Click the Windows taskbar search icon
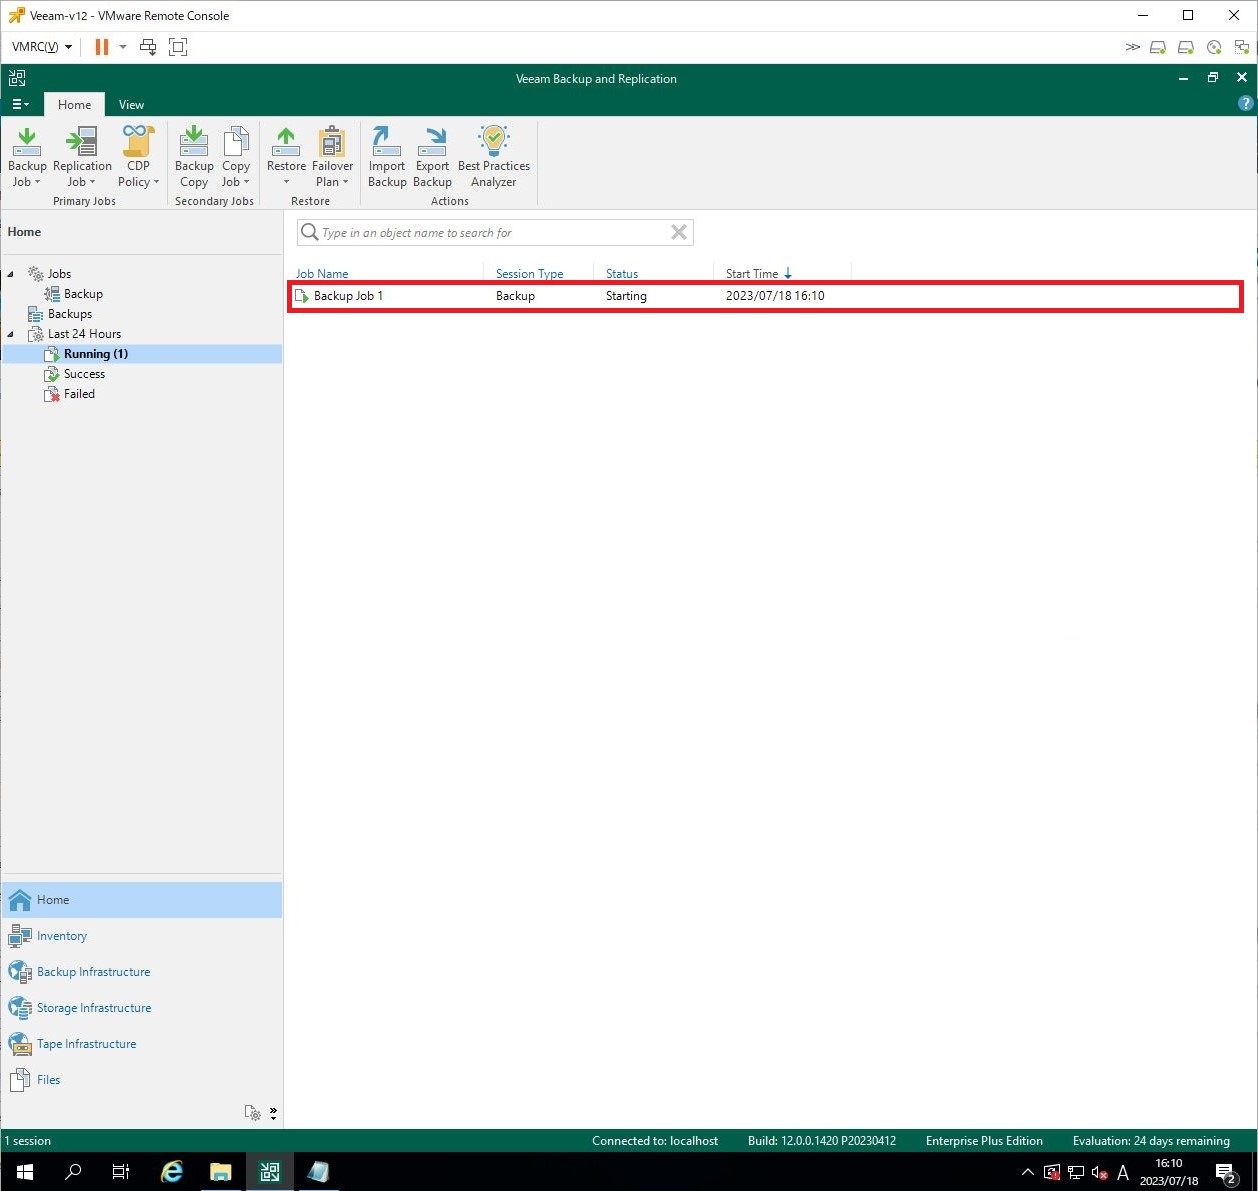 pos(73,1172)
